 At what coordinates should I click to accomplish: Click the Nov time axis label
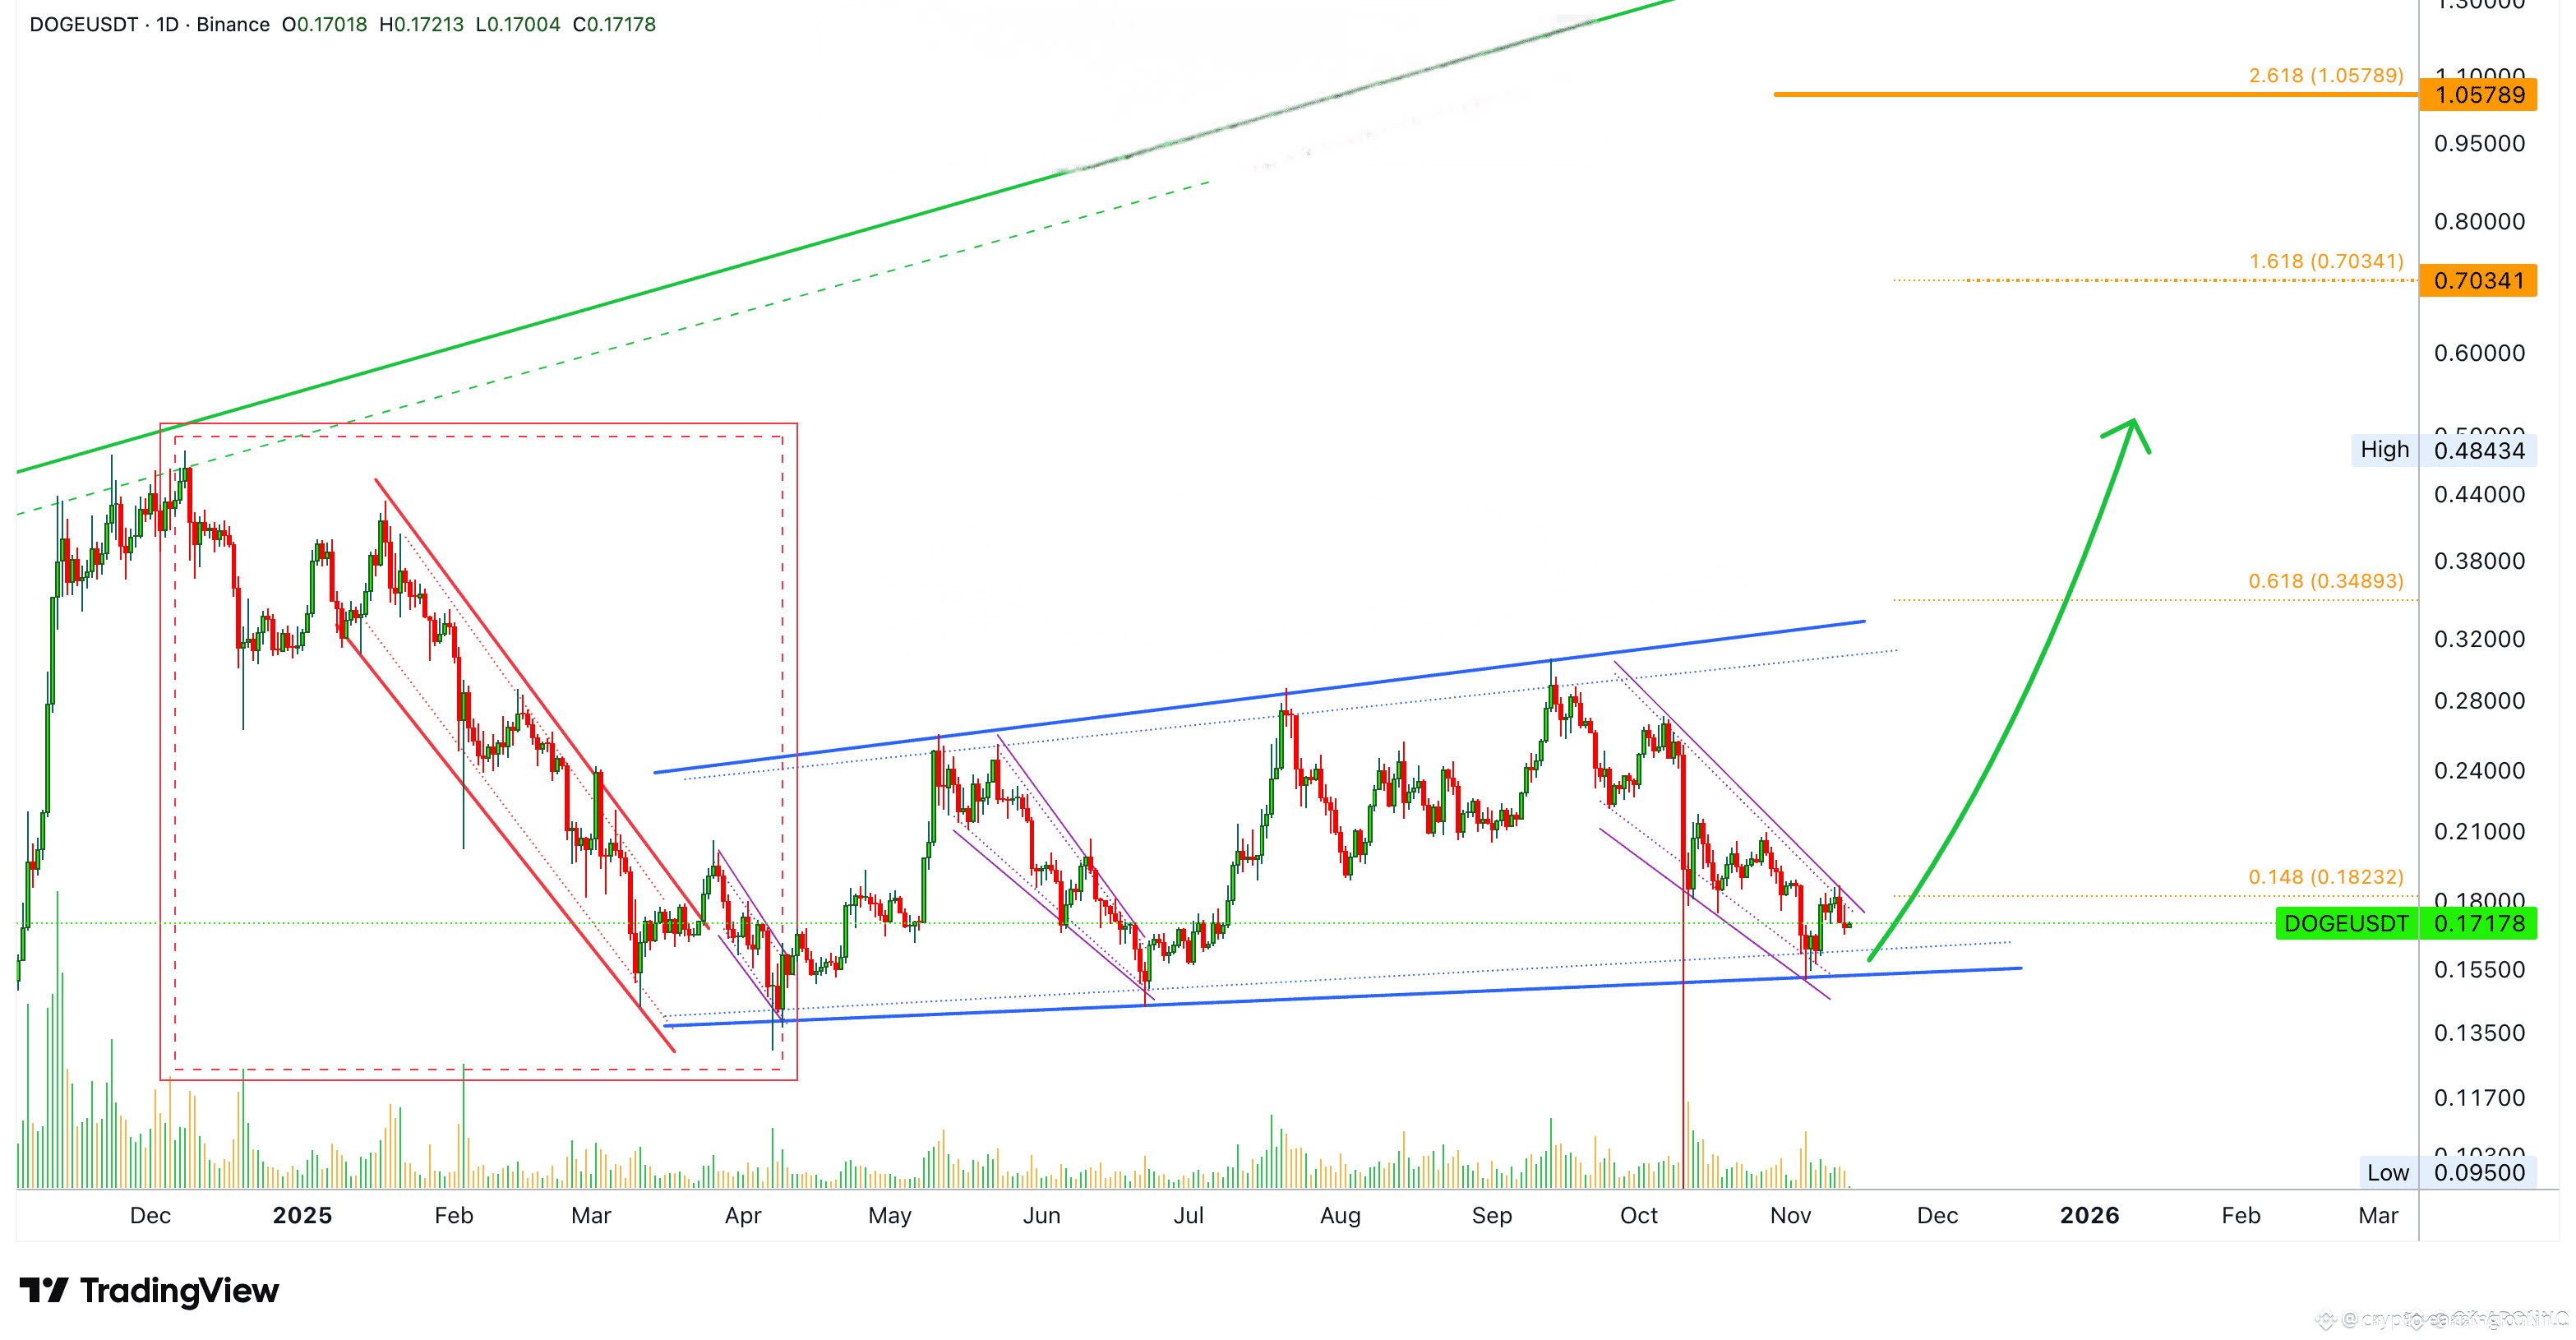pos(1791,1216)
